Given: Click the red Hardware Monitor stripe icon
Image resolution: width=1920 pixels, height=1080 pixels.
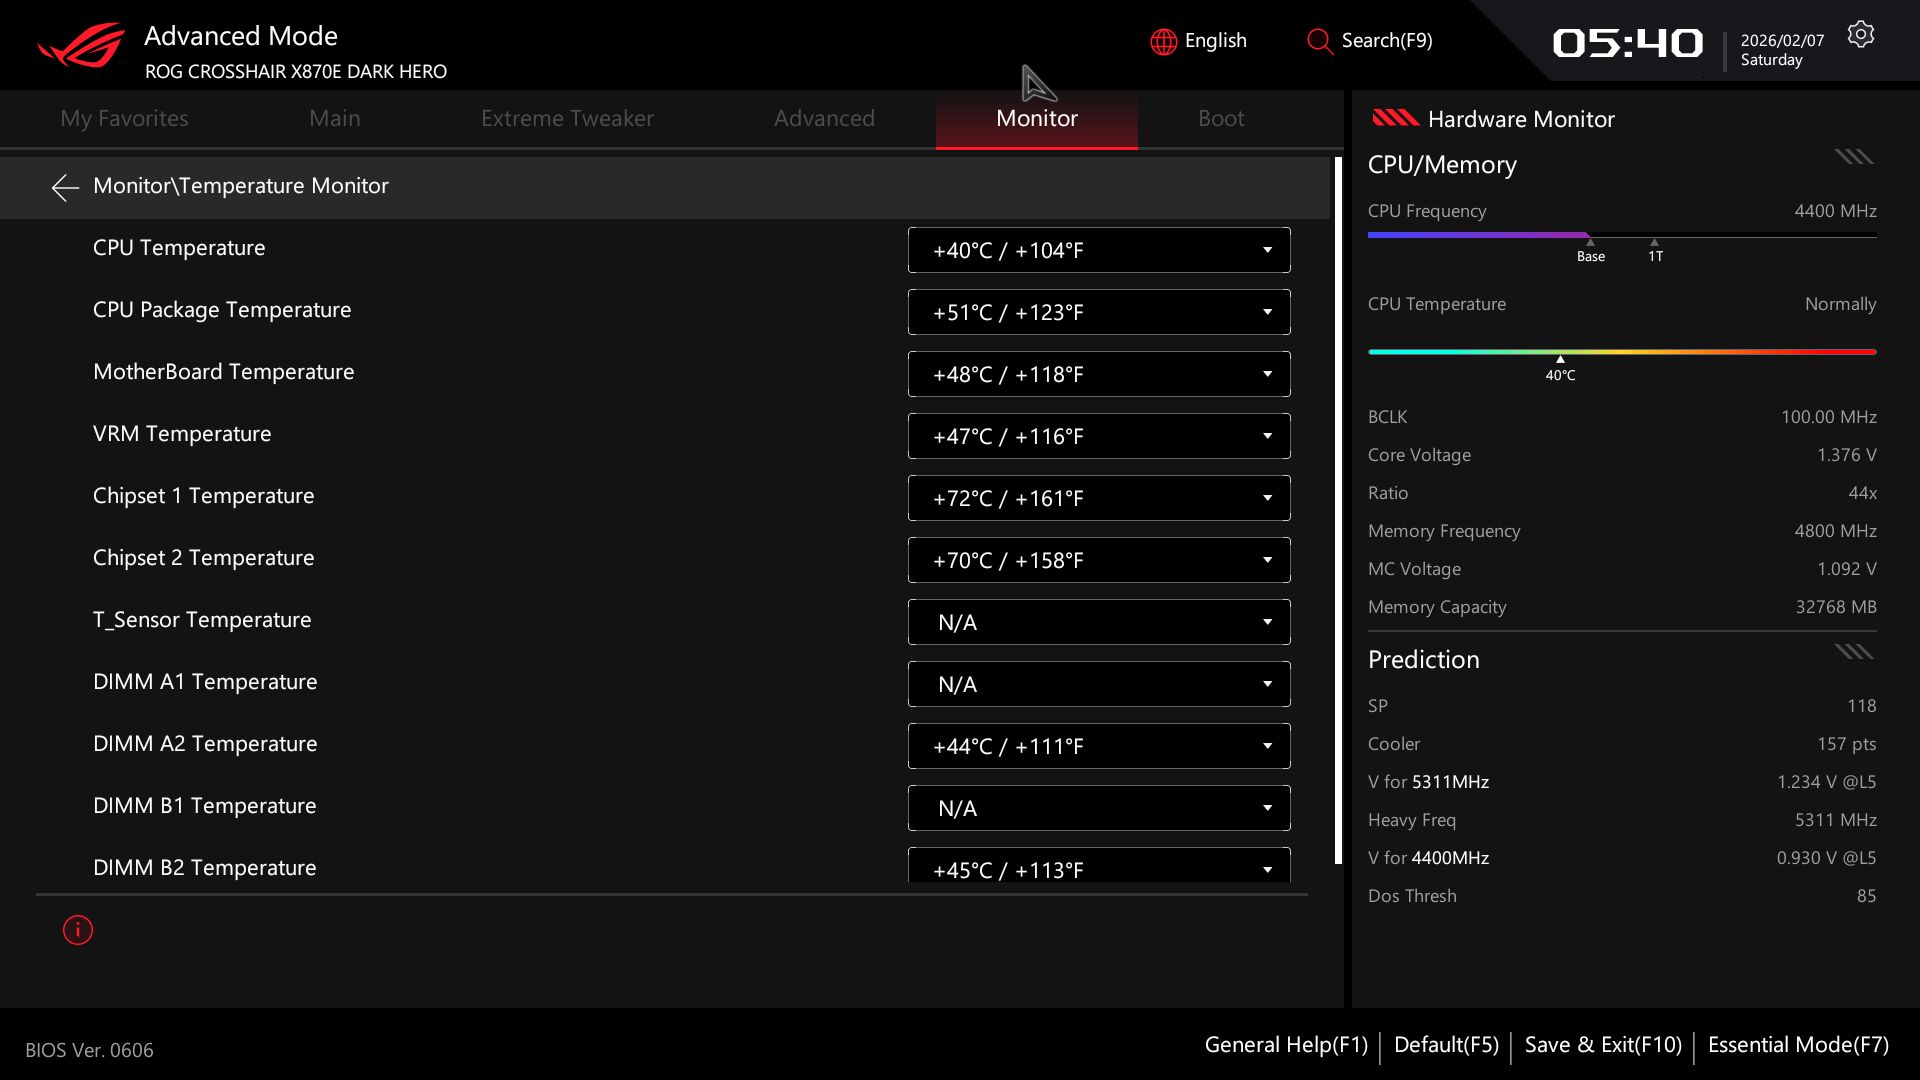Looking at the screenshot, I should pos(1395,118).
